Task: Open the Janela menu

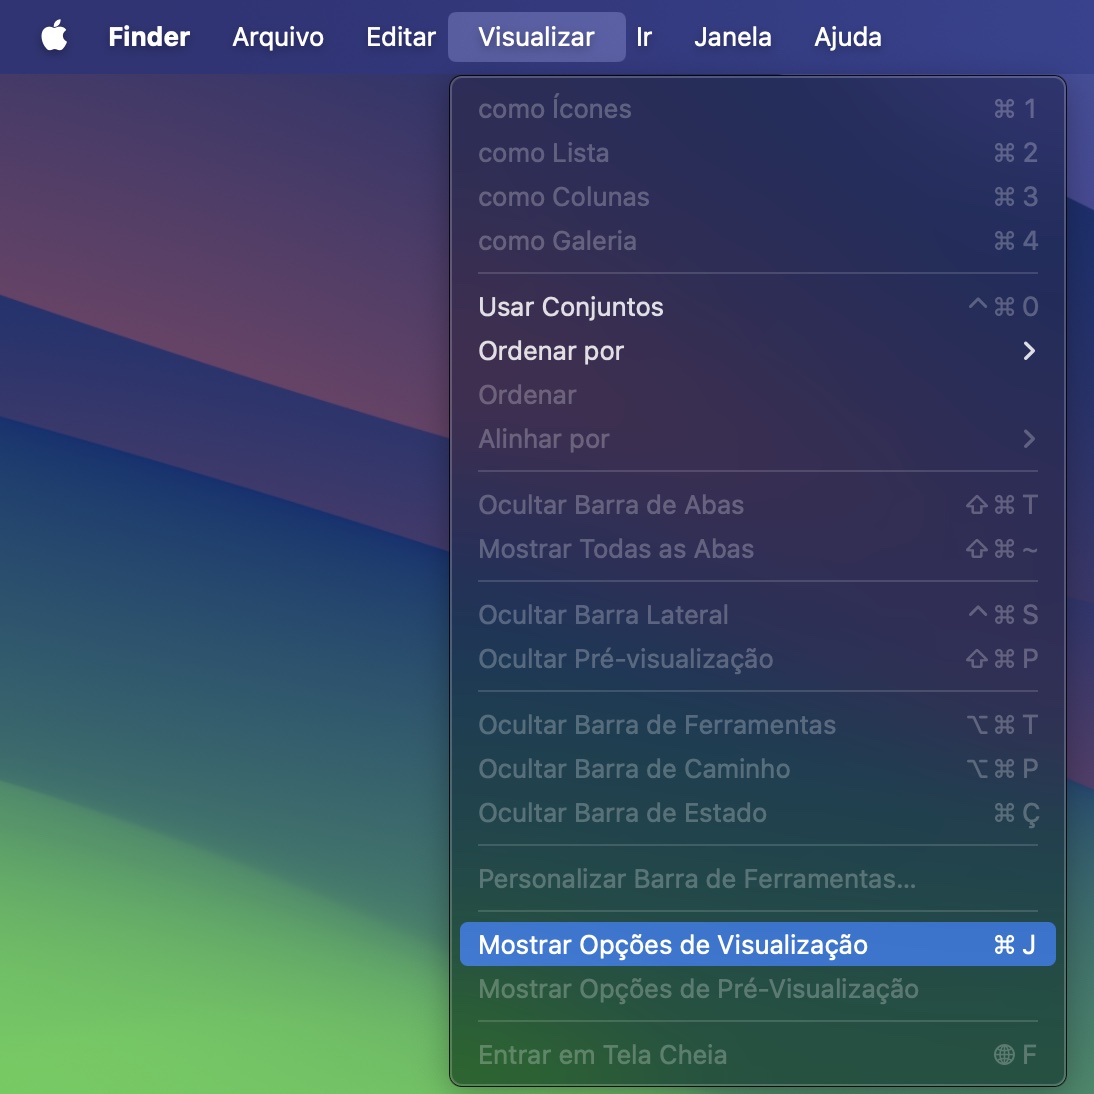Action: pos(732,37)
